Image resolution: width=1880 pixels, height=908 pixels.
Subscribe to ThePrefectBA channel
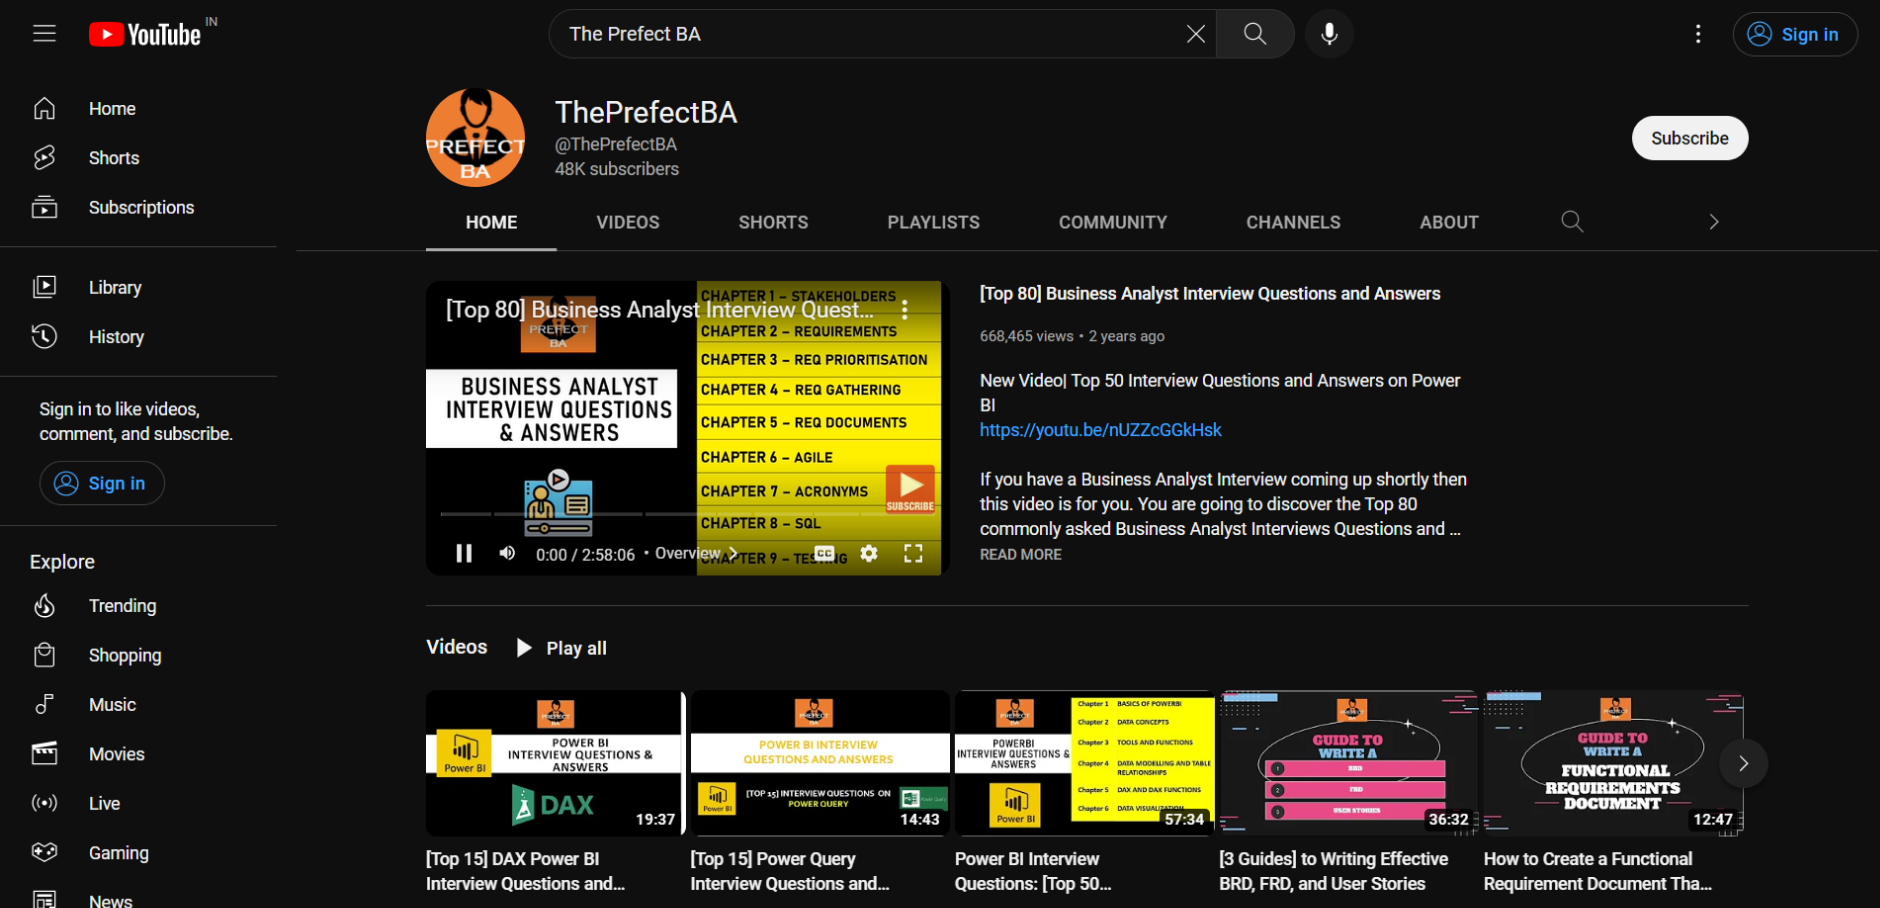pos(1689,138)
